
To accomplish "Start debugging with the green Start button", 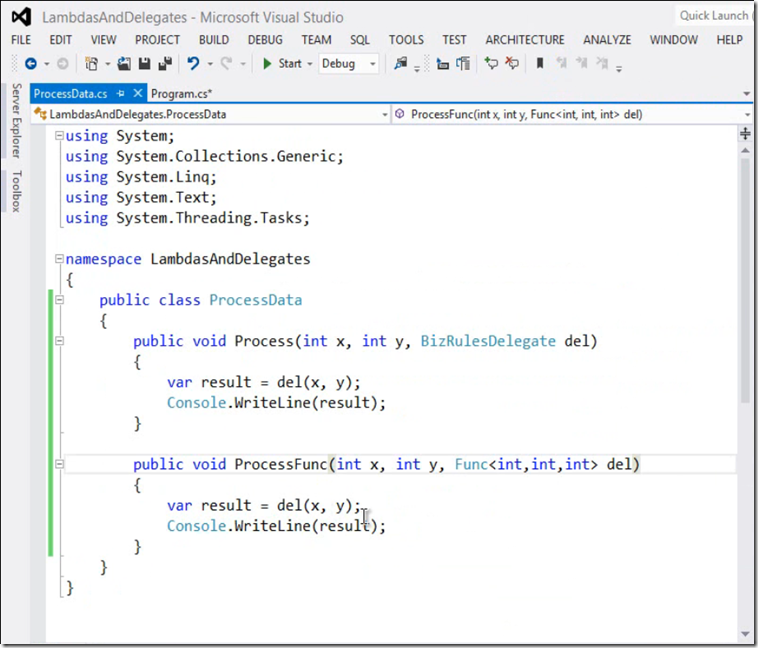I will tap(282, 63).
